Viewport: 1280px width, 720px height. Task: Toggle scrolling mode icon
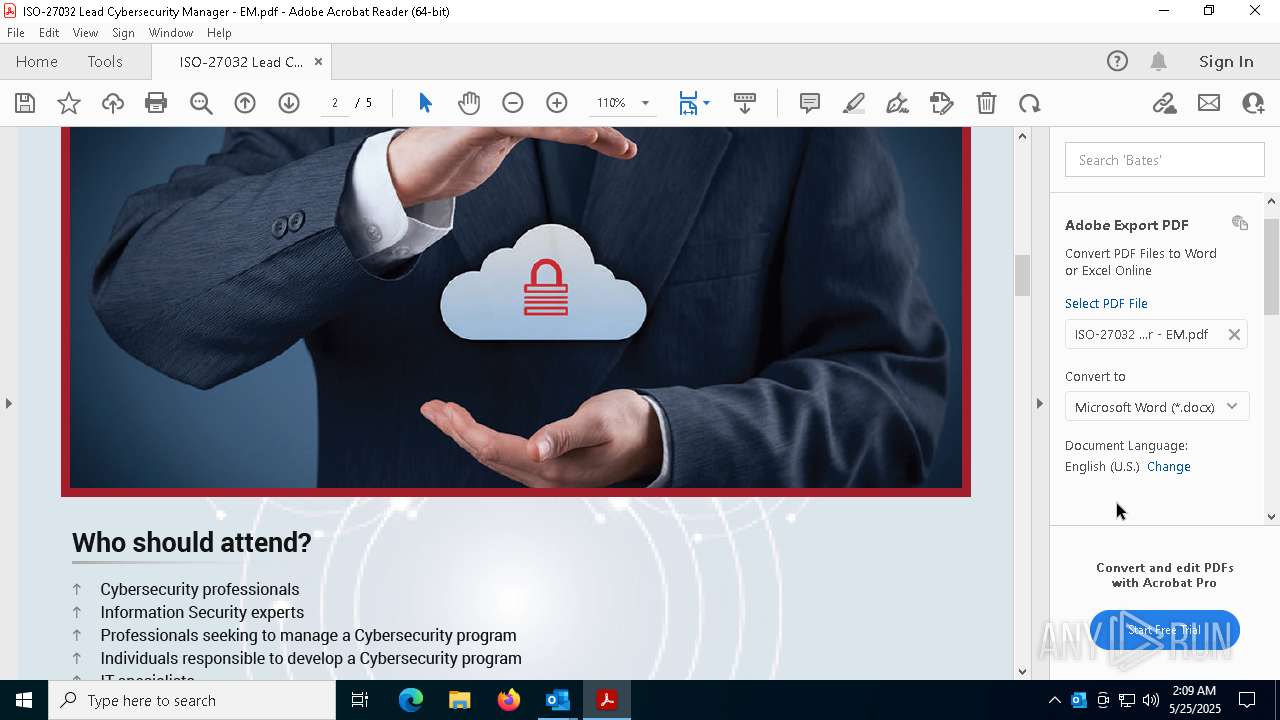745,103
